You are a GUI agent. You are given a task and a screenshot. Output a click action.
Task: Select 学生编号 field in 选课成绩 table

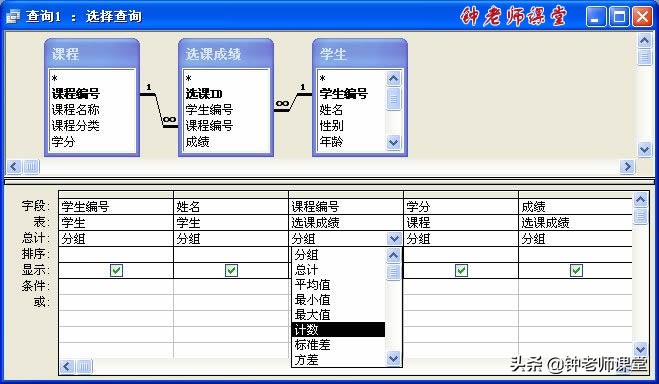click(x=209, y=110)
